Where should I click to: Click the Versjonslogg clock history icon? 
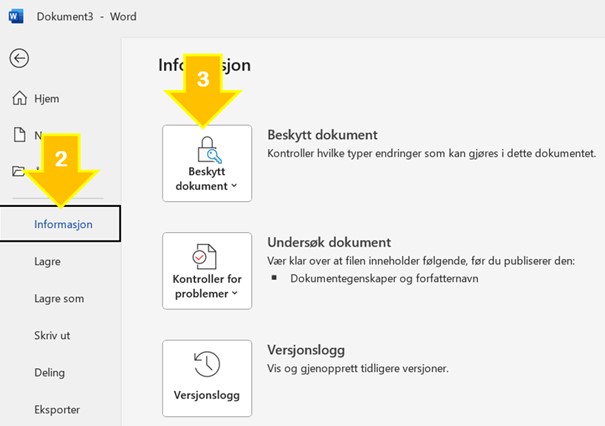click(207, 364)
